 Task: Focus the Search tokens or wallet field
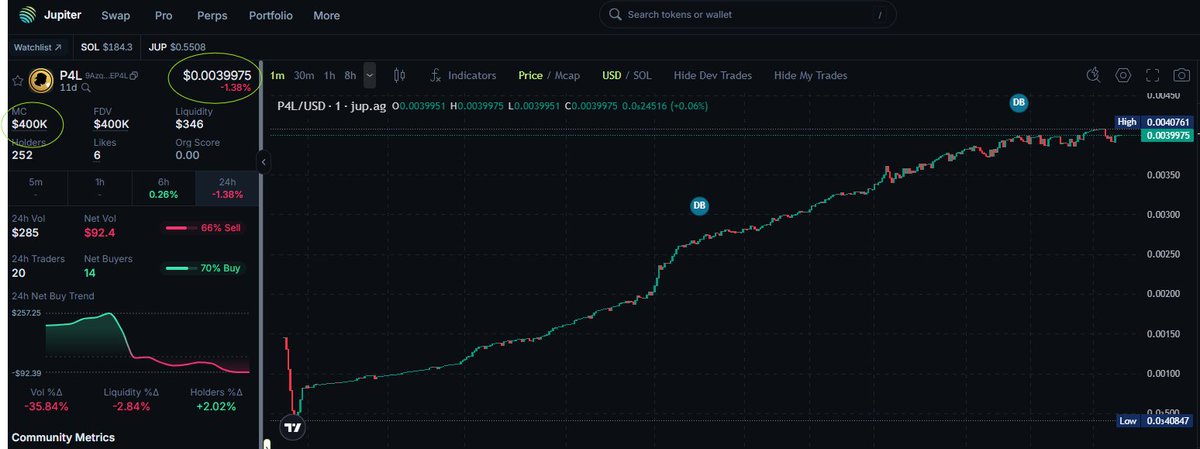(747, 16)
